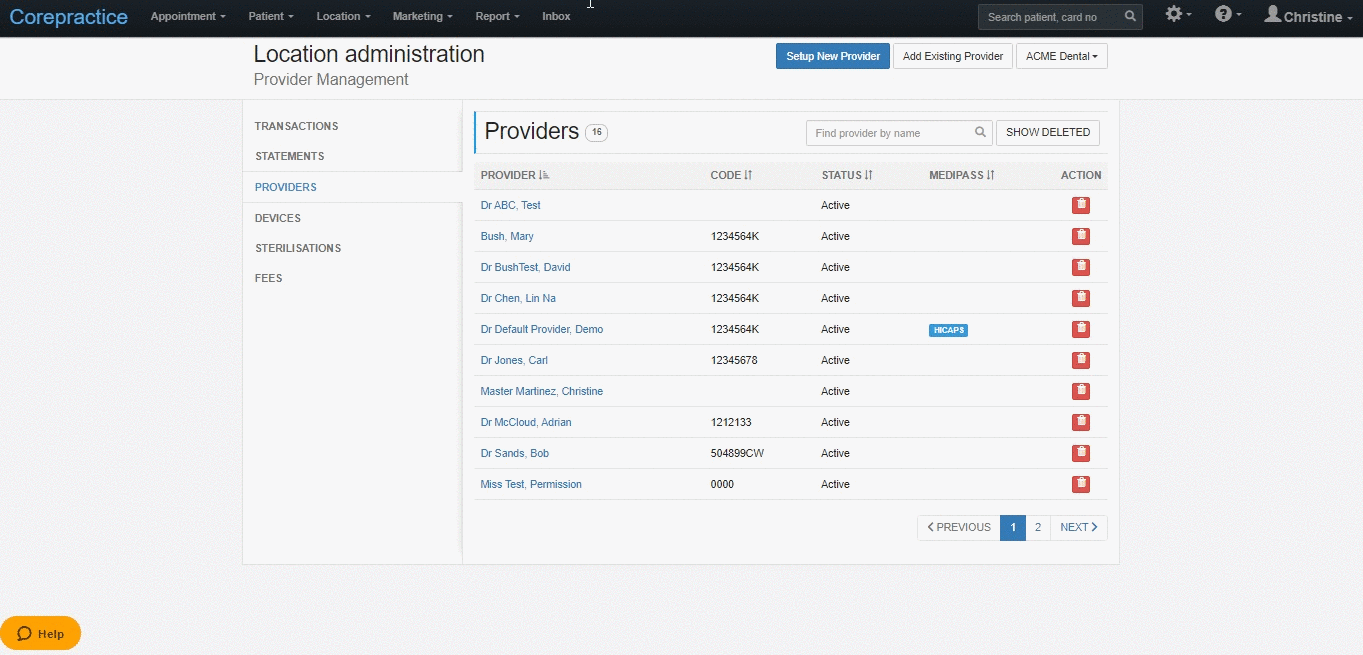Open provider Dr Jones, Carl
Image resolution: width=1363 pixels, height=655 pixels.
pyautogui.click(x=514, y=360)
